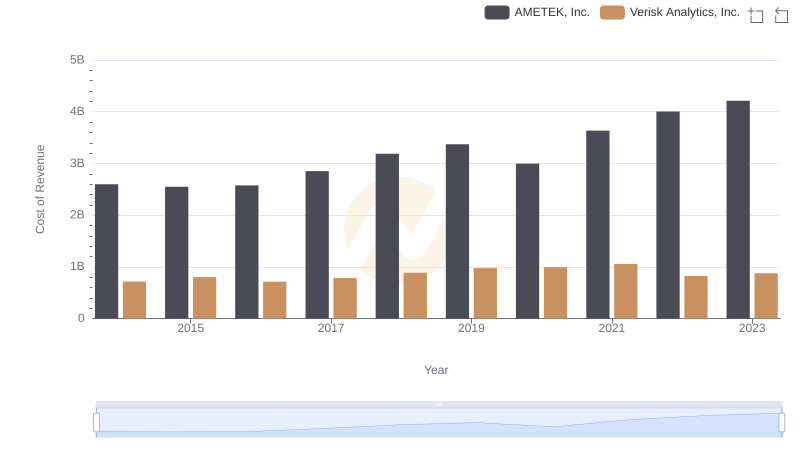Select the AMETEK bar for 2017
800x461 pixels.
(317, 245)
